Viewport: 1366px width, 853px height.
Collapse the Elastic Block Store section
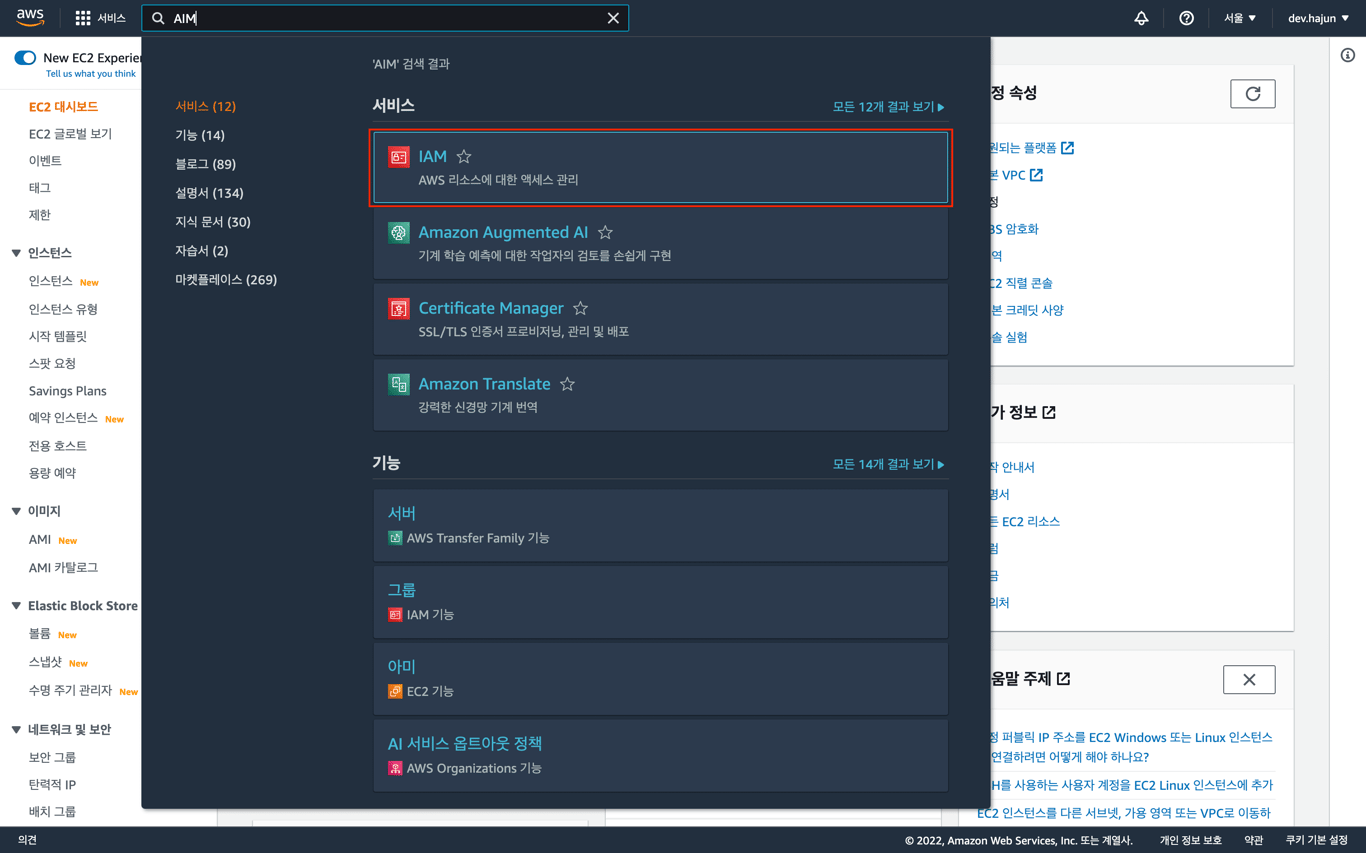16,606
